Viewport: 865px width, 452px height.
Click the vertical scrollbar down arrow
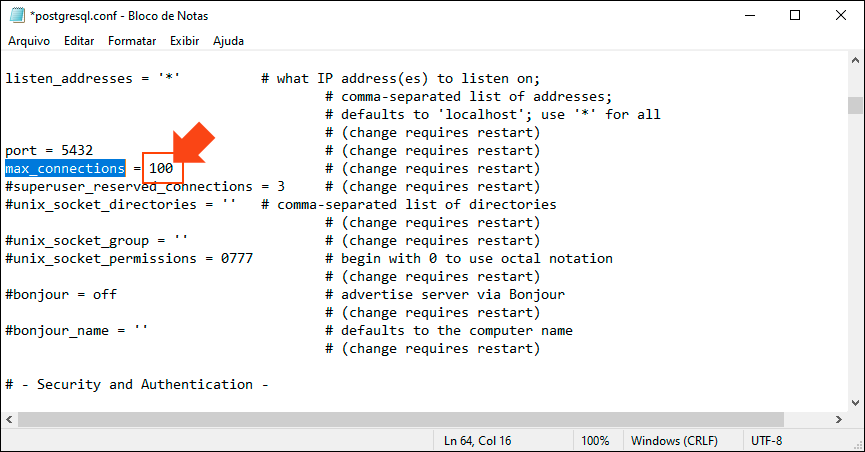tap(855, 402)
